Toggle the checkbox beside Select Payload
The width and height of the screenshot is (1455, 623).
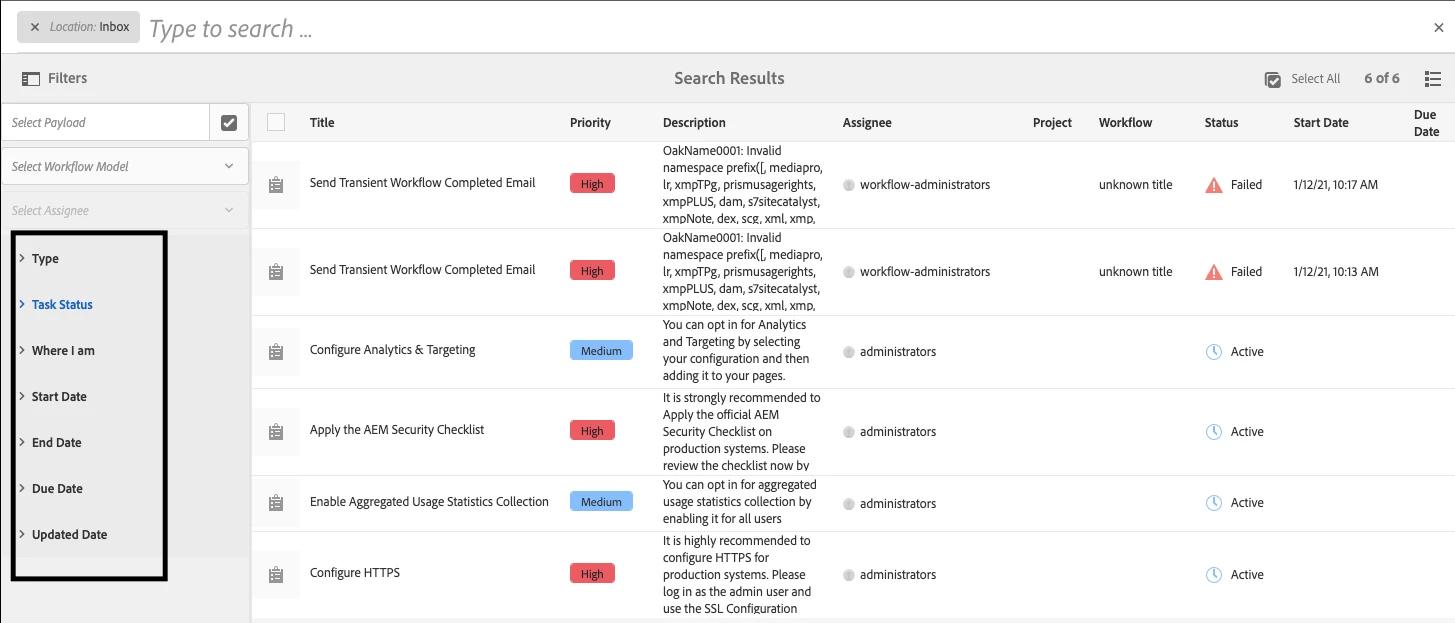coord(229,123)
